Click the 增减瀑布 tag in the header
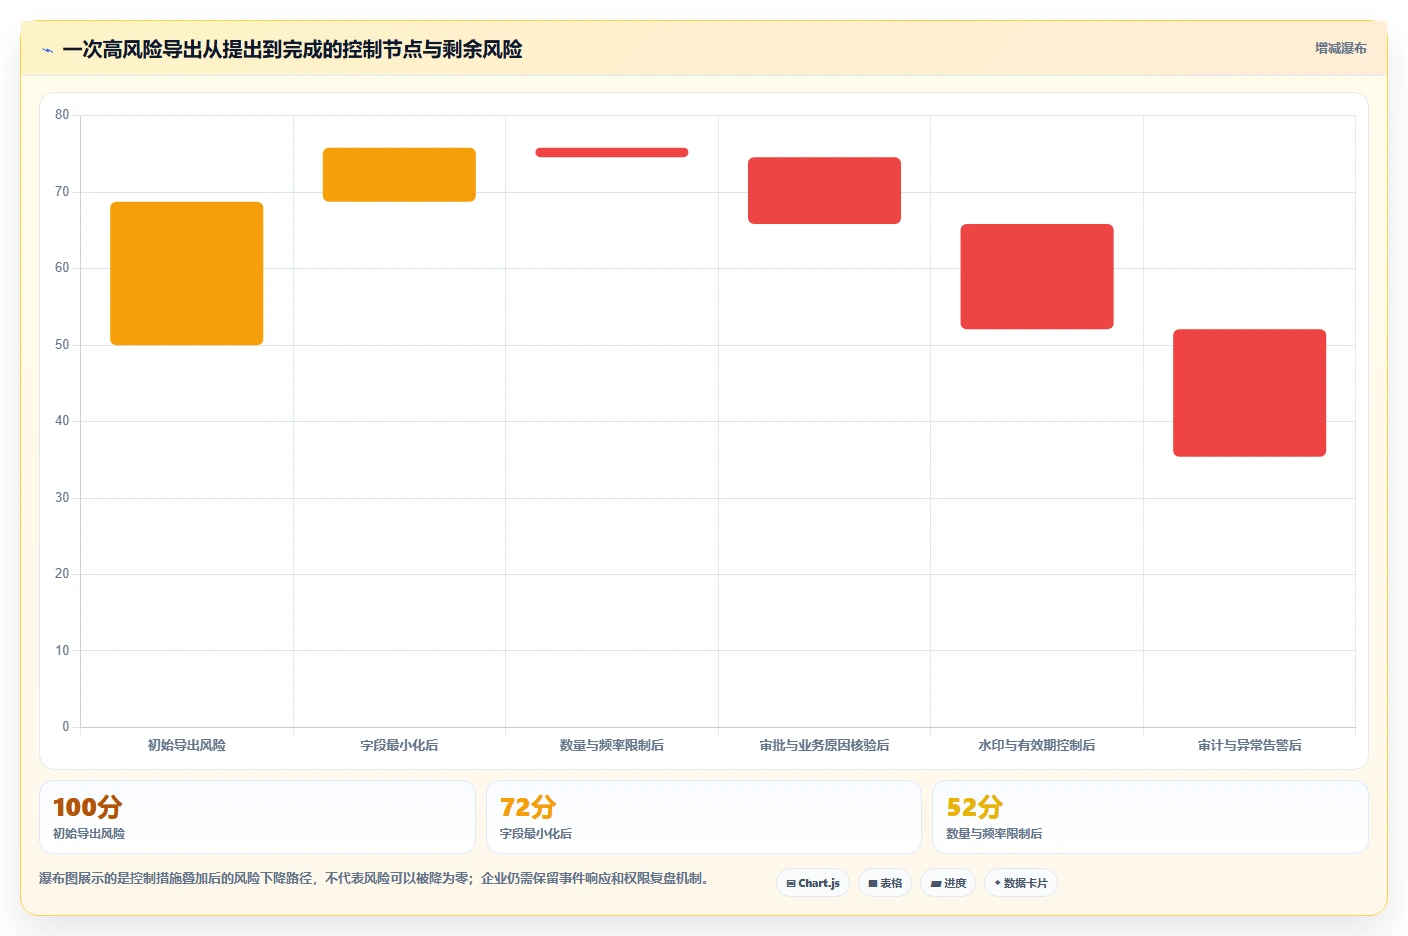The width and height of the screenshot is (1408, 936). tap(1340, 48)
